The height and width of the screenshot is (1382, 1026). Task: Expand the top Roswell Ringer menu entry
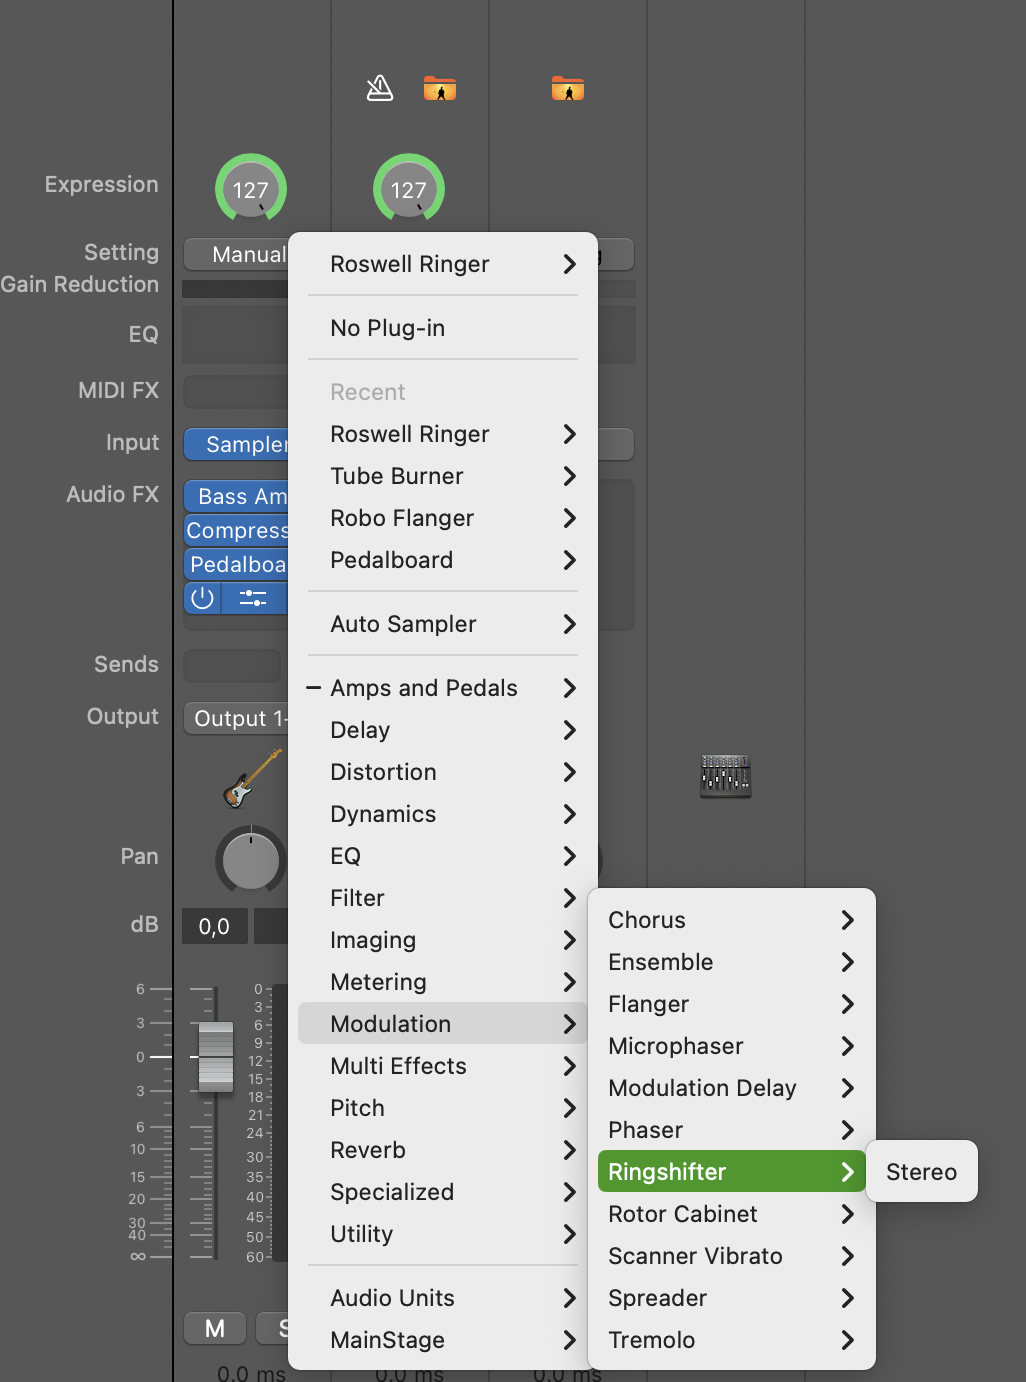click(443, 264)
